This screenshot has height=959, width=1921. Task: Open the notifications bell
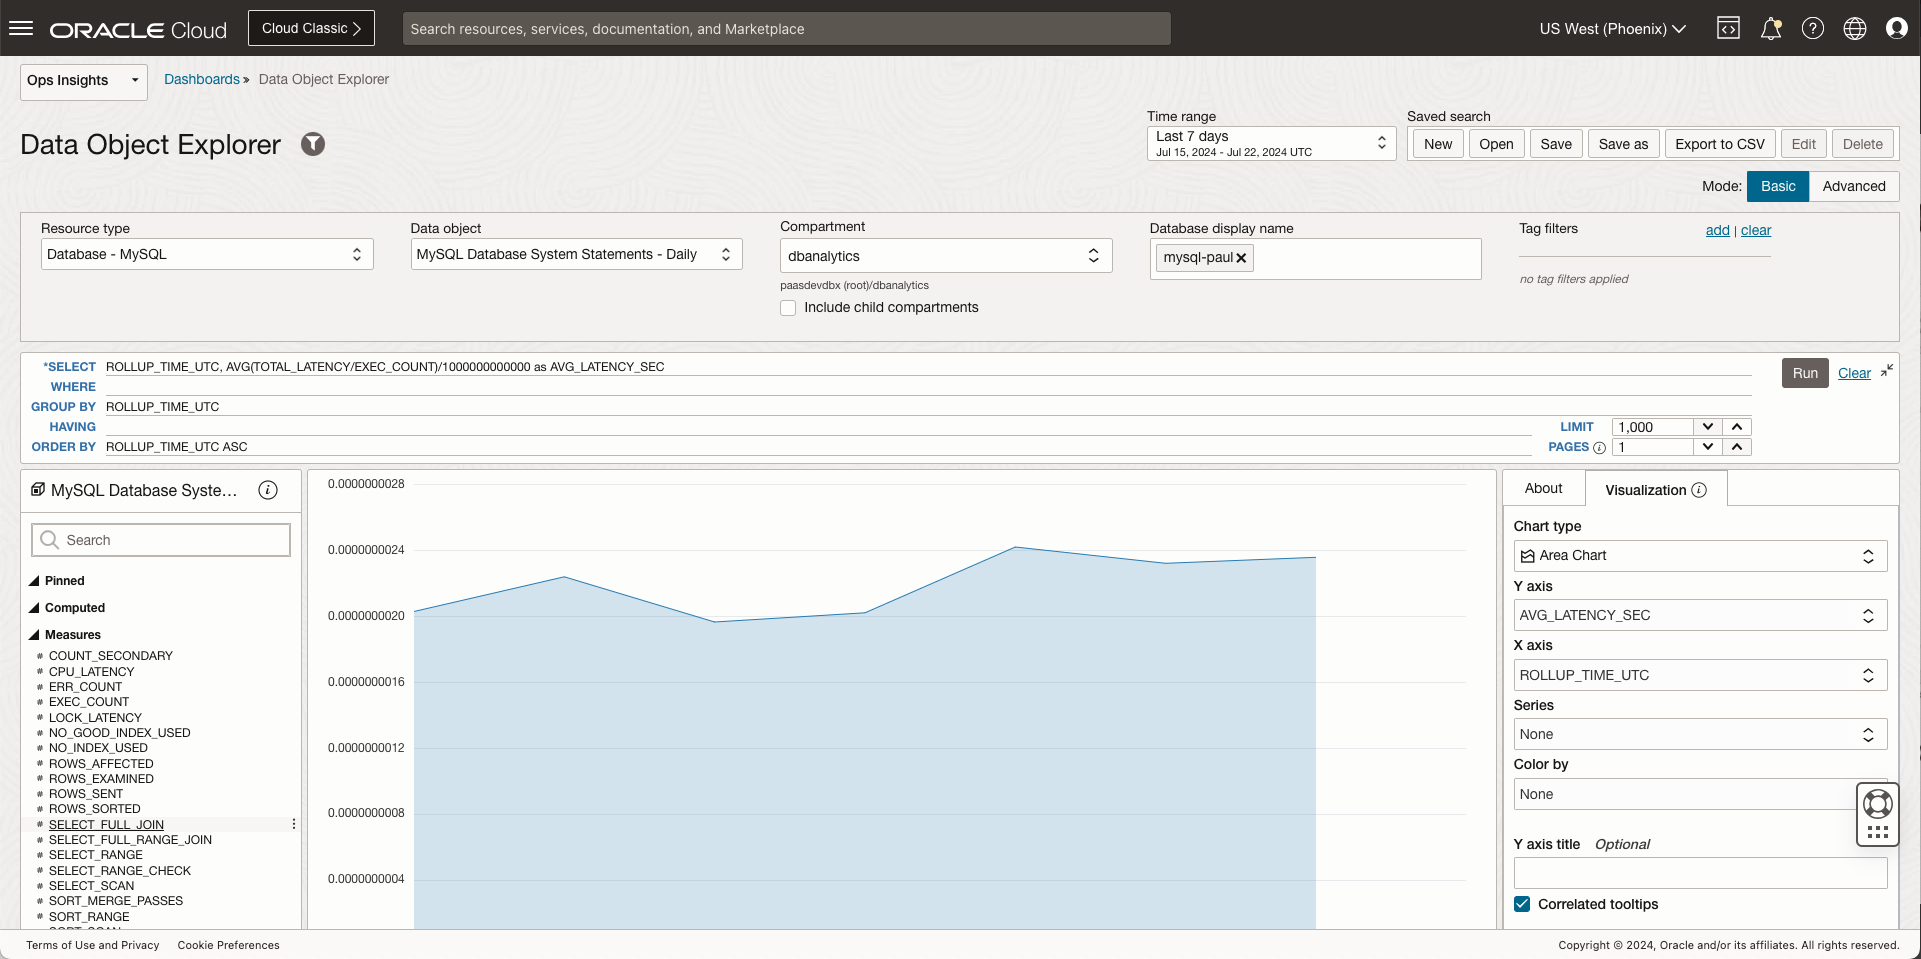[1770, 29]
